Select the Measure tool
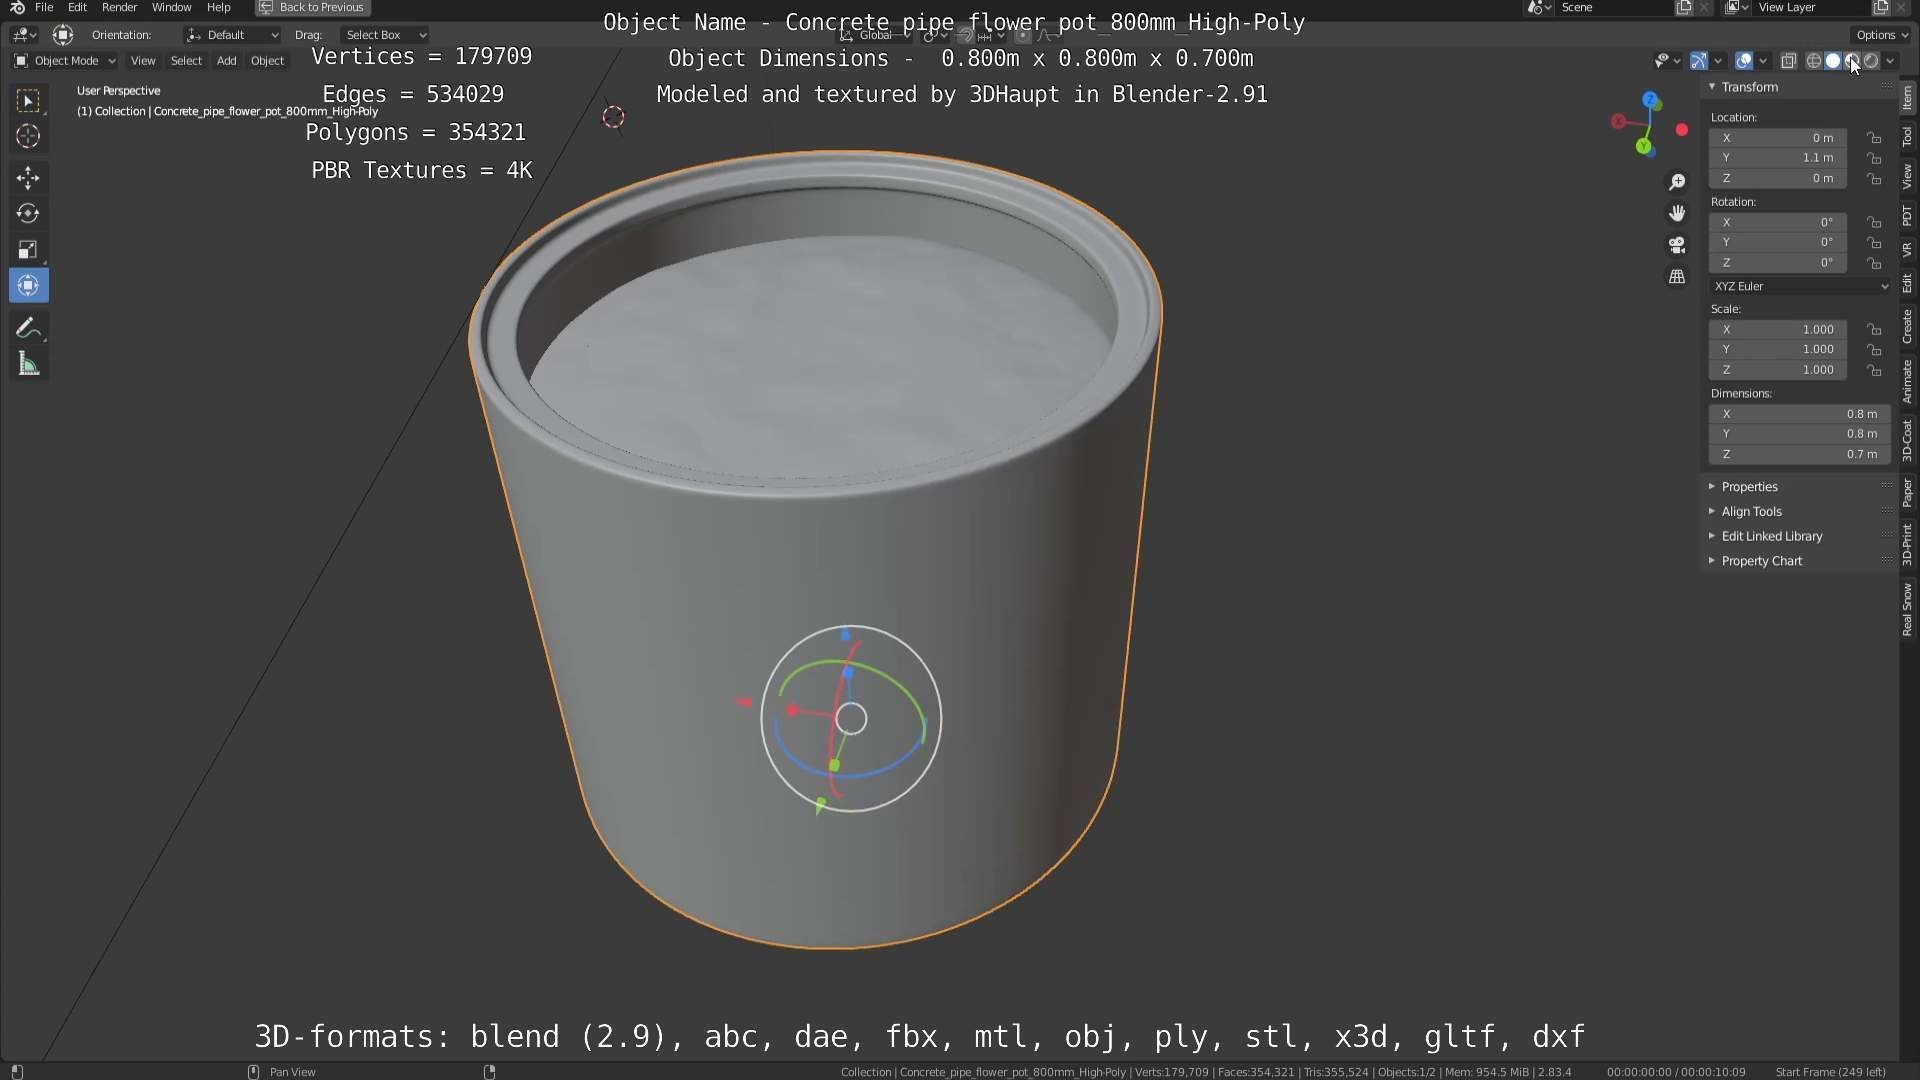 [x=28, y=364]
